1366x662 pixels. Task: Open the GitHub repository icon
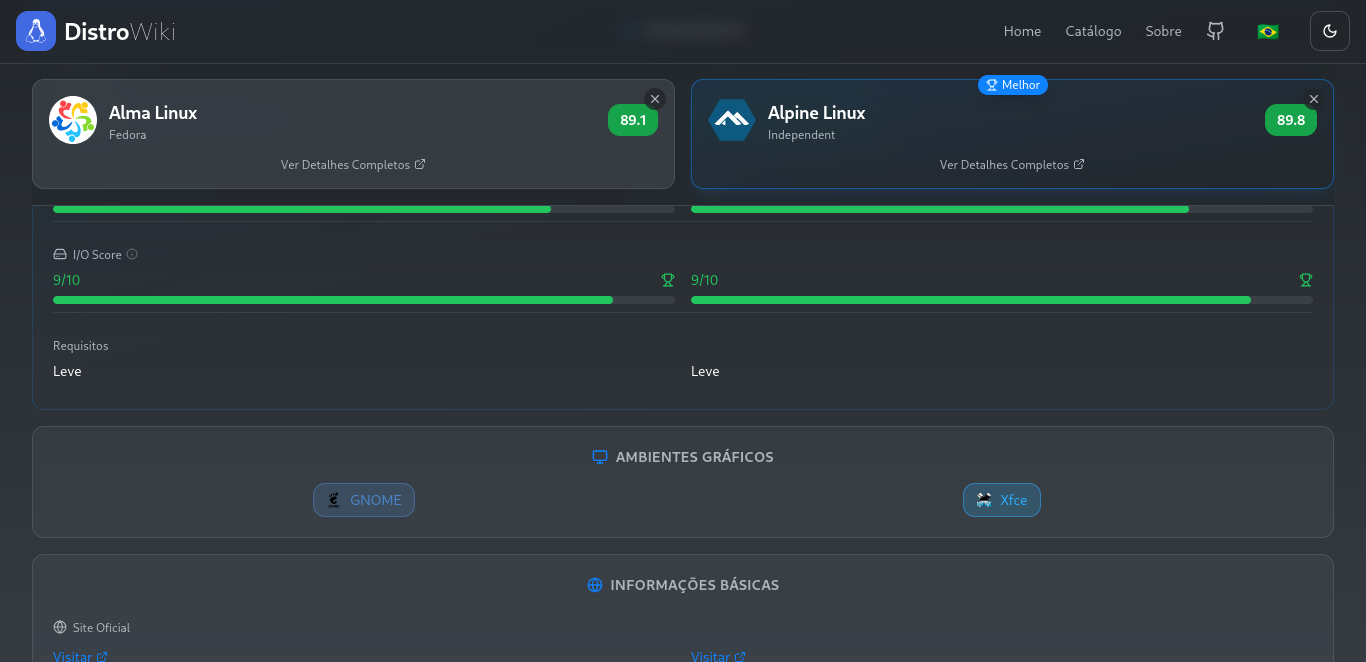tap(1215, 31)
